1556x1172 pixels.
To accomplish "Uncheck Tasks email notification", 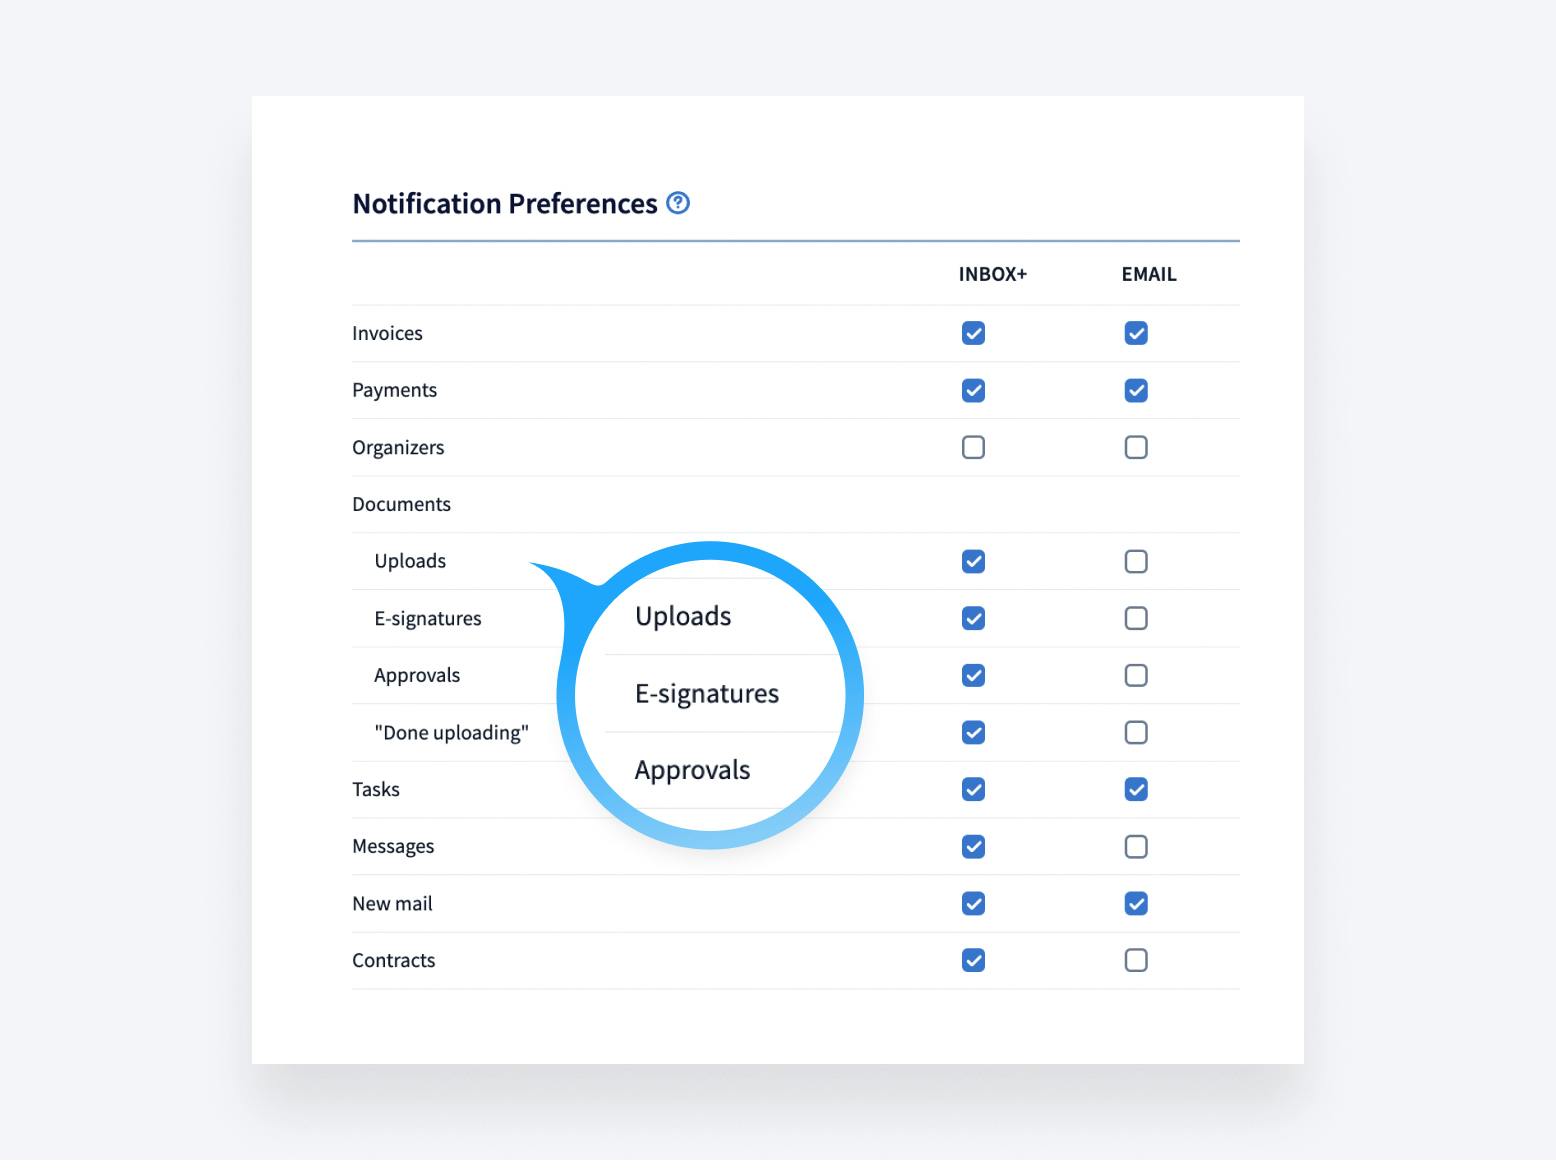I will (1136, 789).
